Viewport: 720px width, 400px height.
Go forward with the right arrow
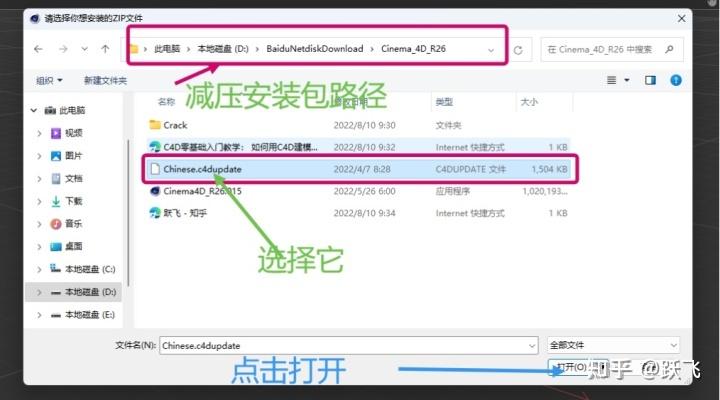pyautogui.click(x=63, y=49)
